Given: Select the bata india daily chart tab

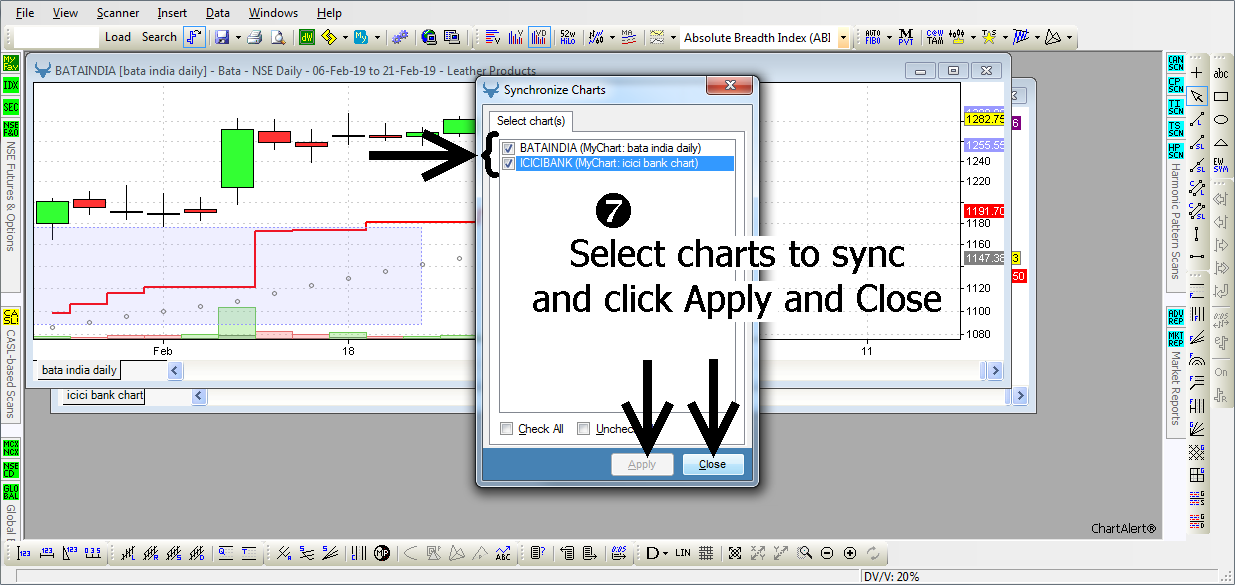Looking at the screenshot, I should point(79,370).
